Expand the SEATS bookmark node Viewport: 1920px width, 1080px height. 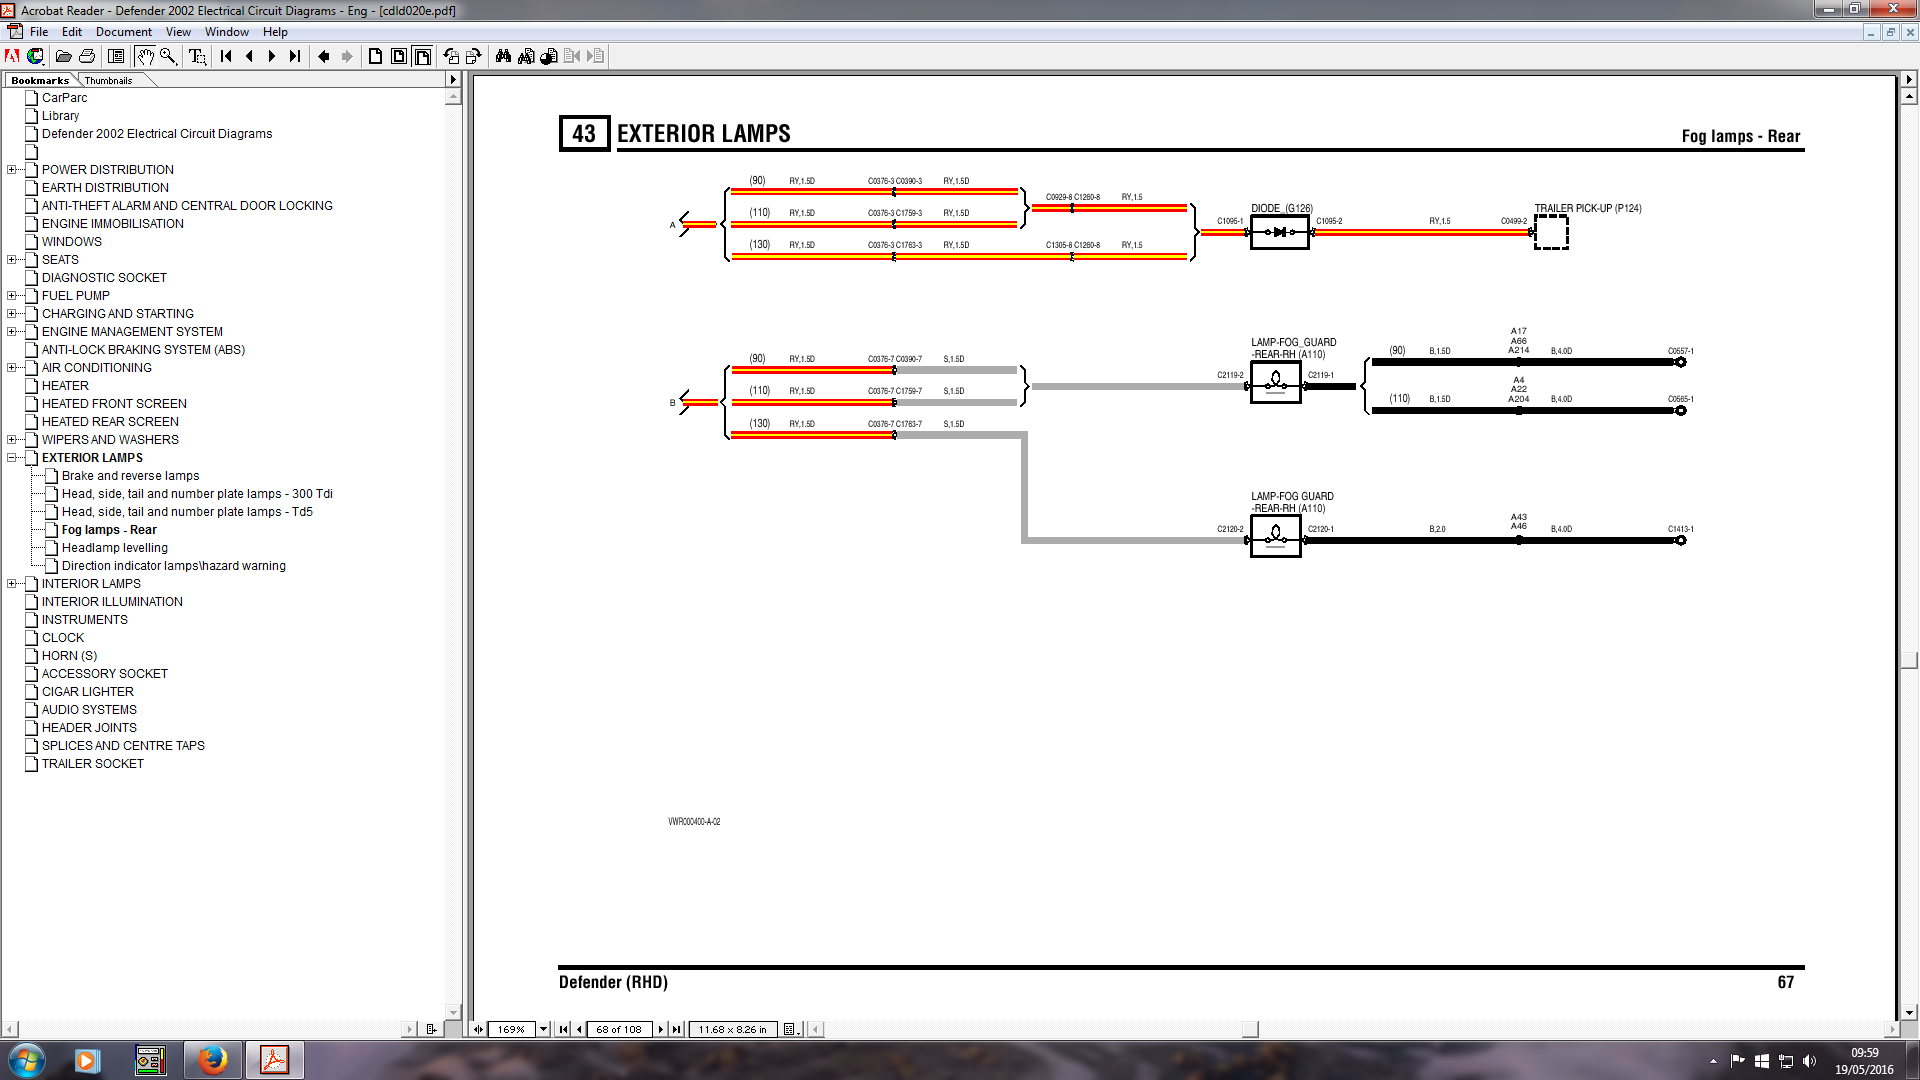12,260
